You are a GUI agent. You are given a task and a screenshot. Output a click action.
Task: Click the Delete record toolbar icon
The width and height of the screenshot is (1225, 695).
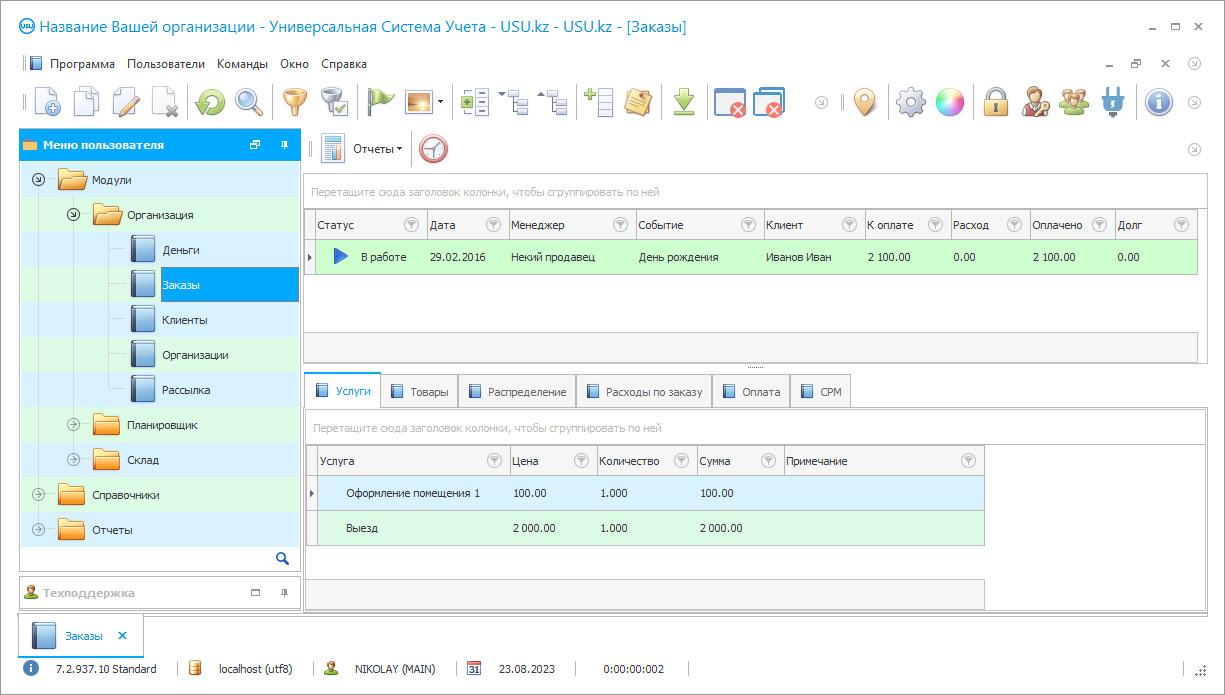[x=165, y=102]
